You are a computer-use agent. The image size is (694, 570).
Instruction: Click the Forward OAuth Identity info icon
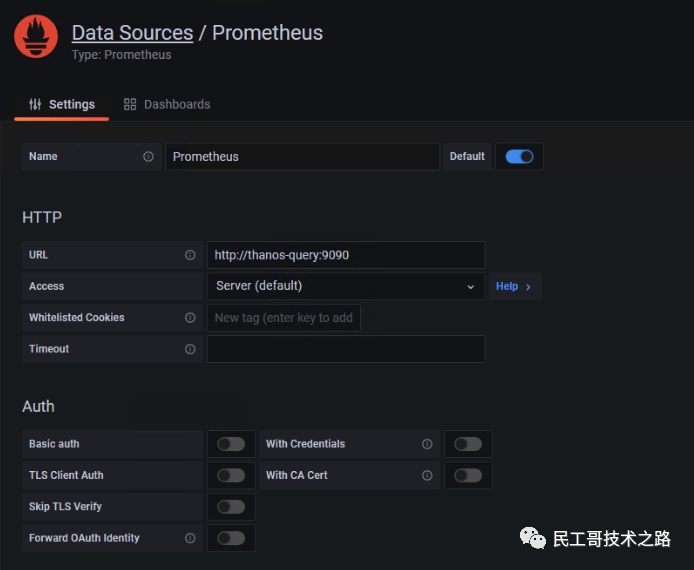tap(190, 538)
